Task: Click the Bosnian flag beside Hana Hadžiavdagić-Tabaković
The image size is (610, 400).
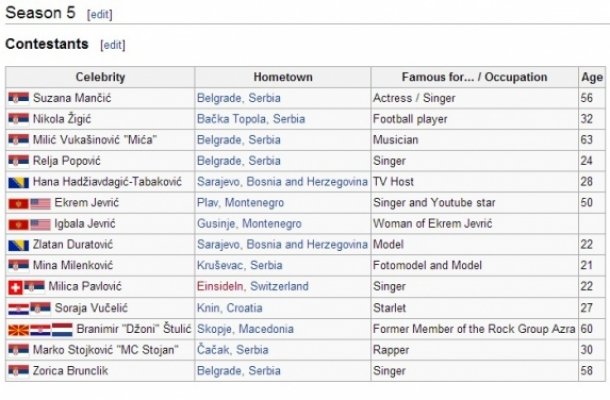Action: 18,182
